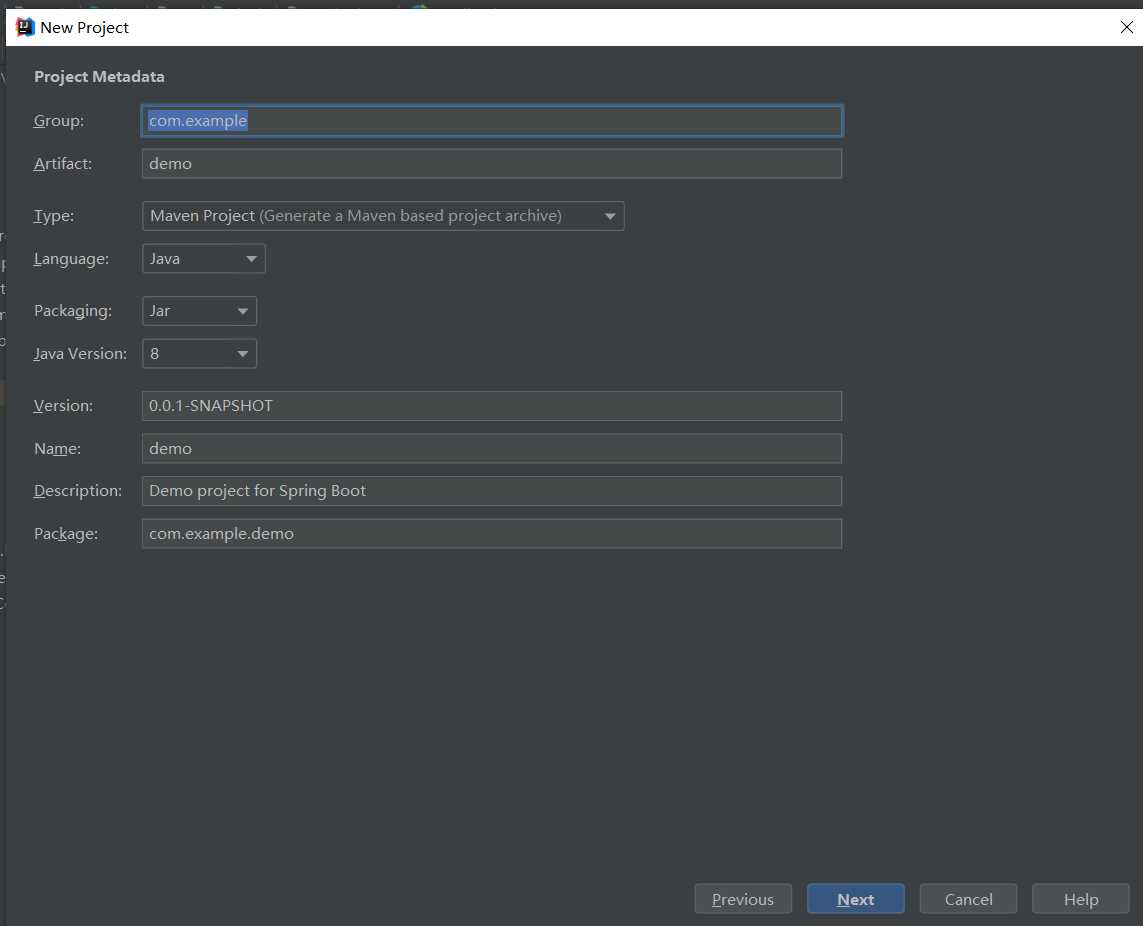This screenshot has height=926, width=1143.
Task: Click the Package label
Action: [66, 534]
